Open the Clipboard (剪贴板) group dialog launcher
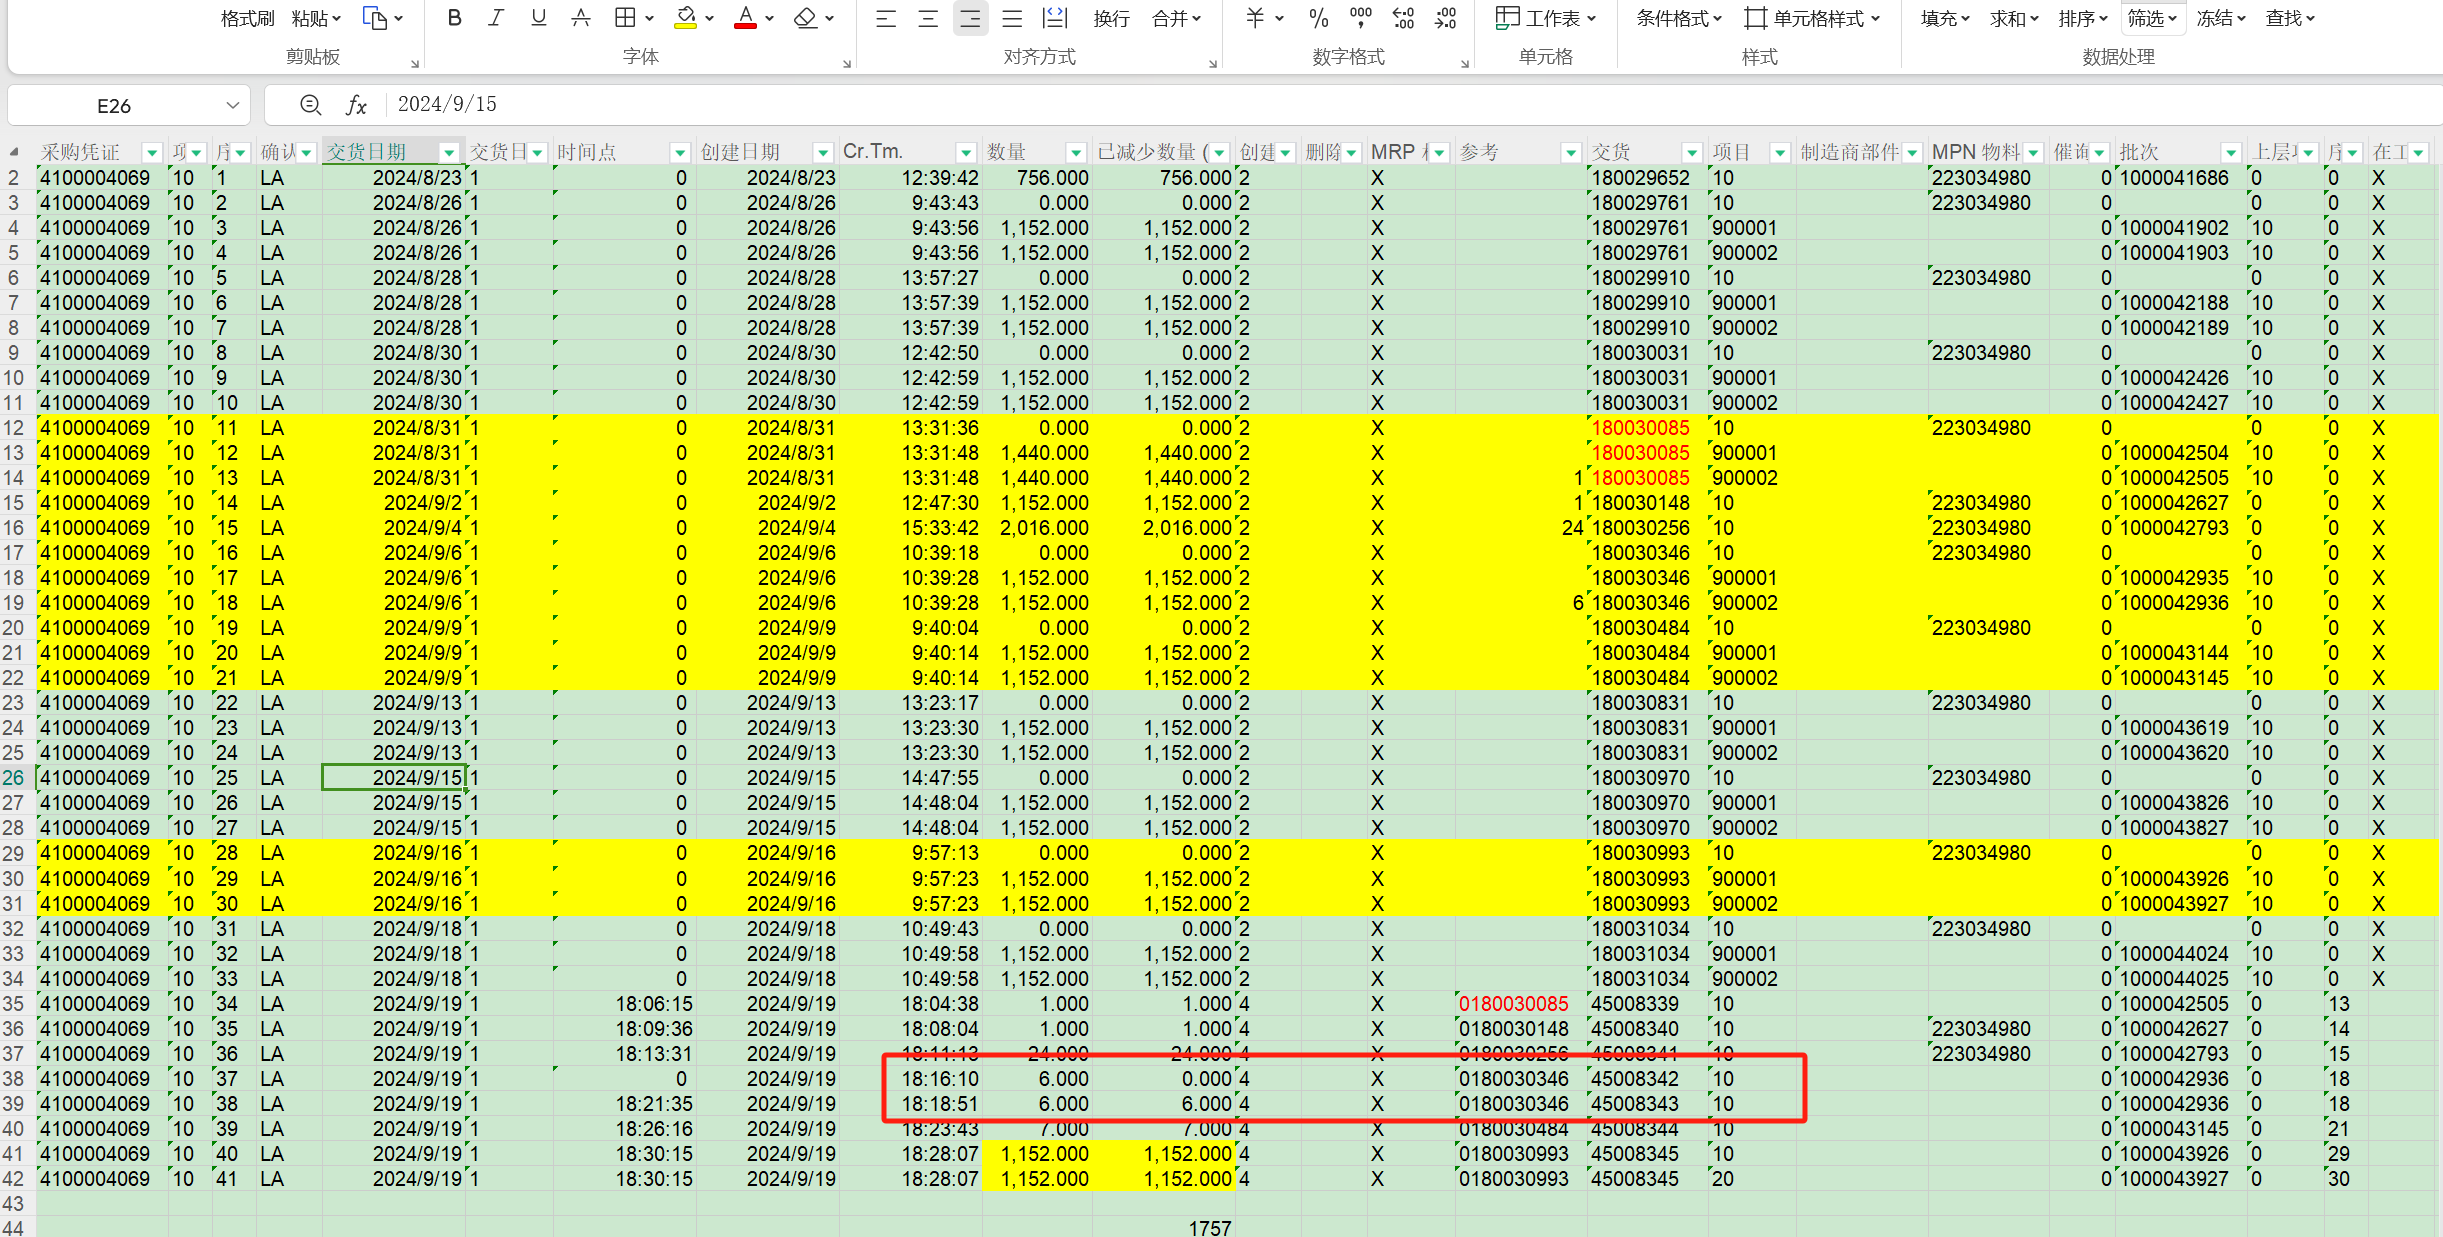The image size is (2443, 1237). pyautogui.click(x=414, y=64)
